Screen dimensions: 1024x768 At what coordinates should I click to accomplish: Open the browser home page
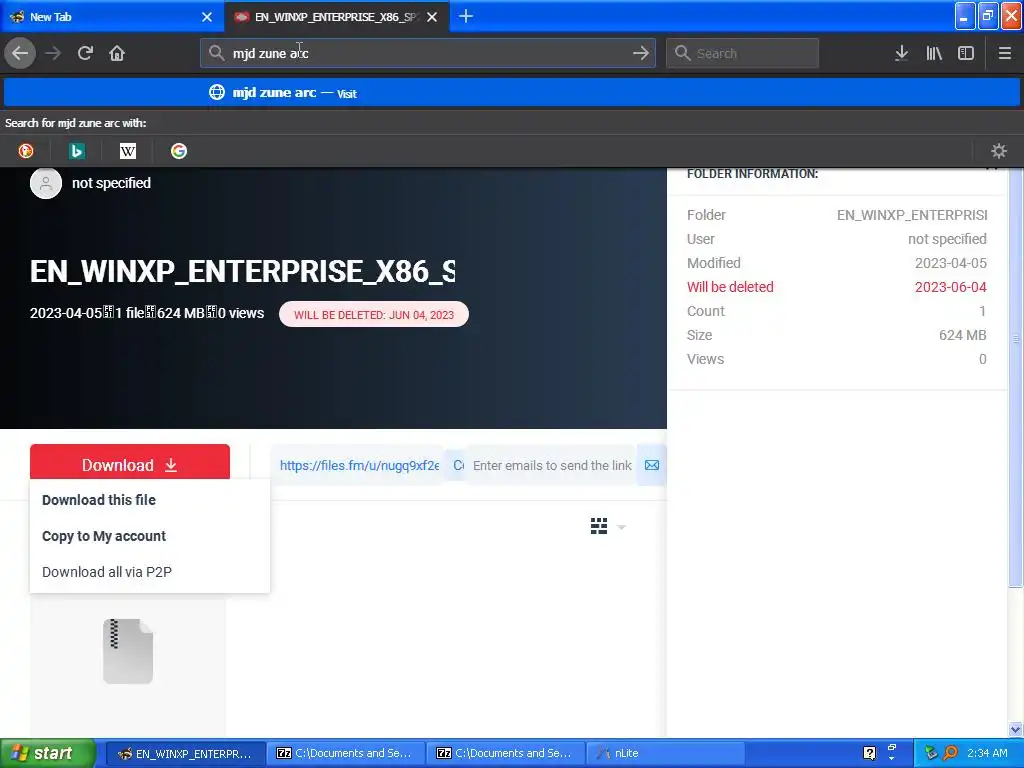point(117,53)
